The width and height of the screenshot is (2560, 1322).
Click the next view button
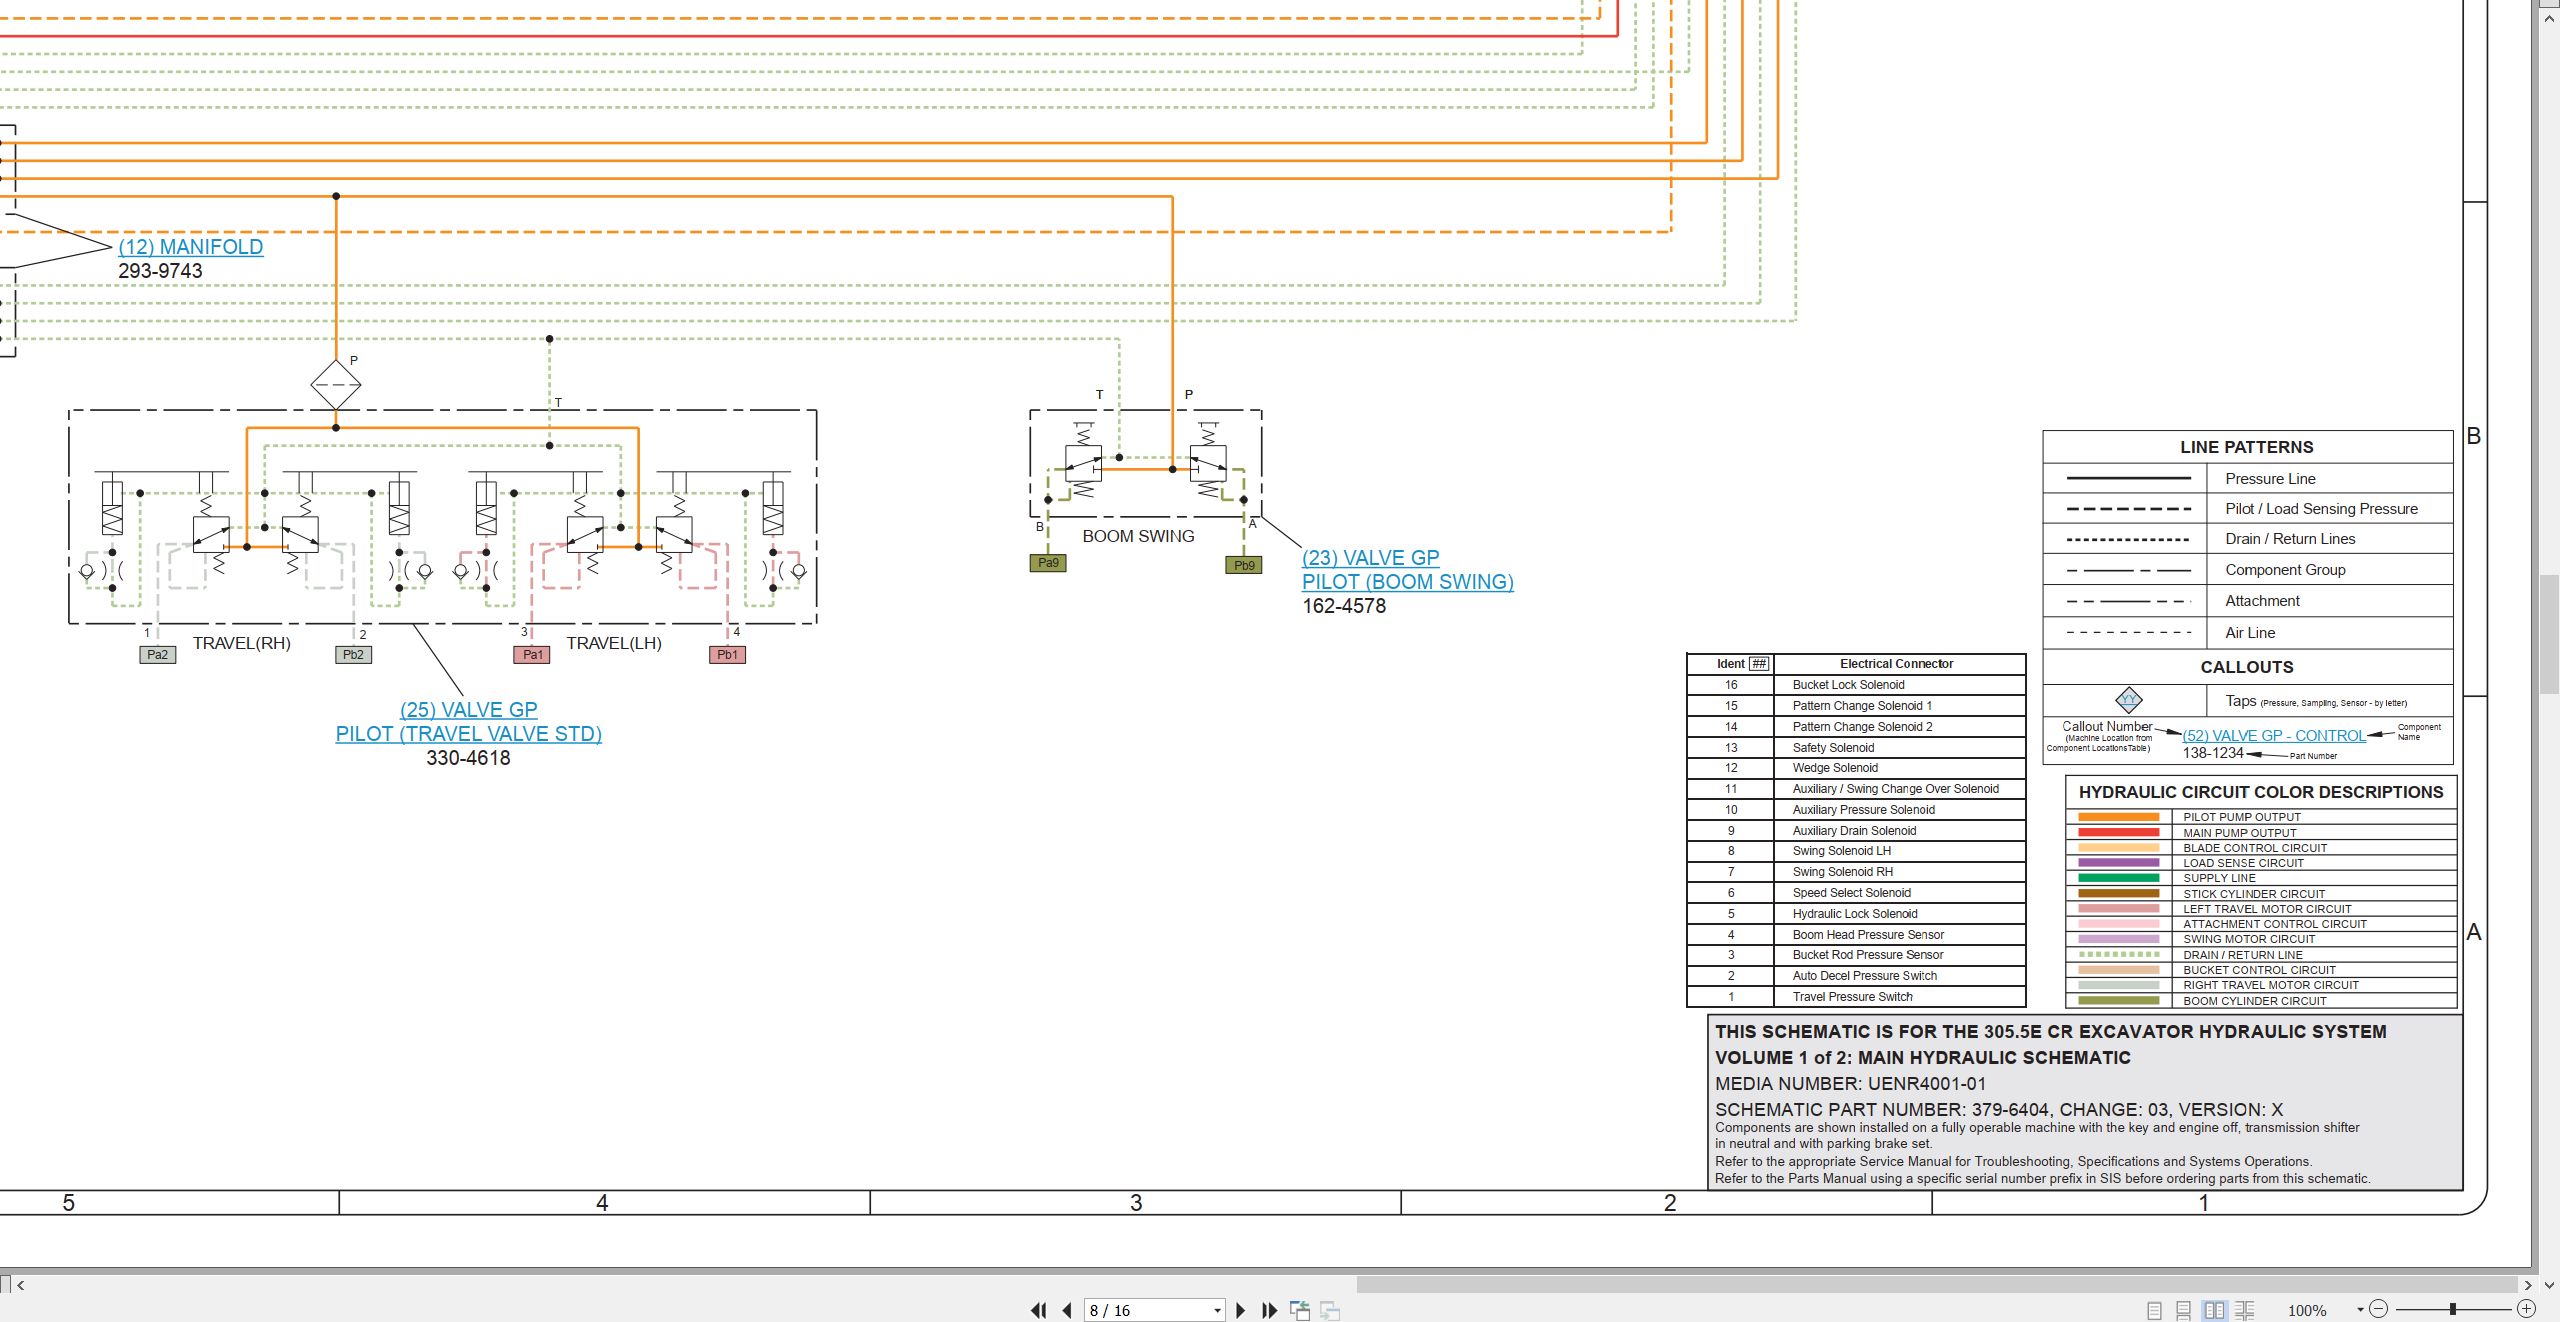1330,1310
